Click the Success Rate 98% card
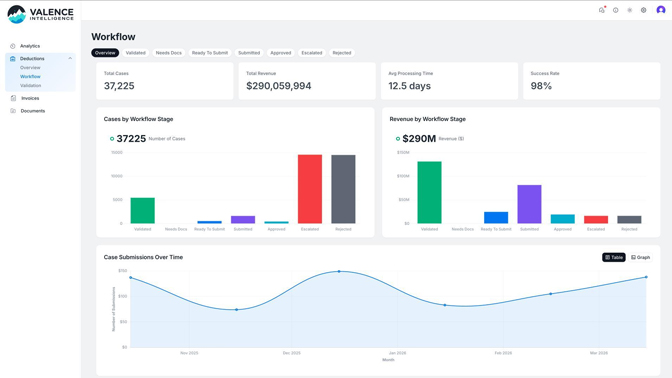672x378 pixels. point(591,81)
